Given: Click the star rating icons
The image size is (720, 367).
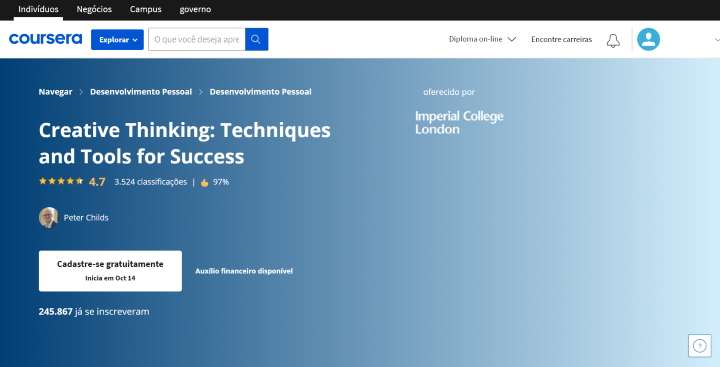Looking at the screenshot, I should click(x=61, y=181).
